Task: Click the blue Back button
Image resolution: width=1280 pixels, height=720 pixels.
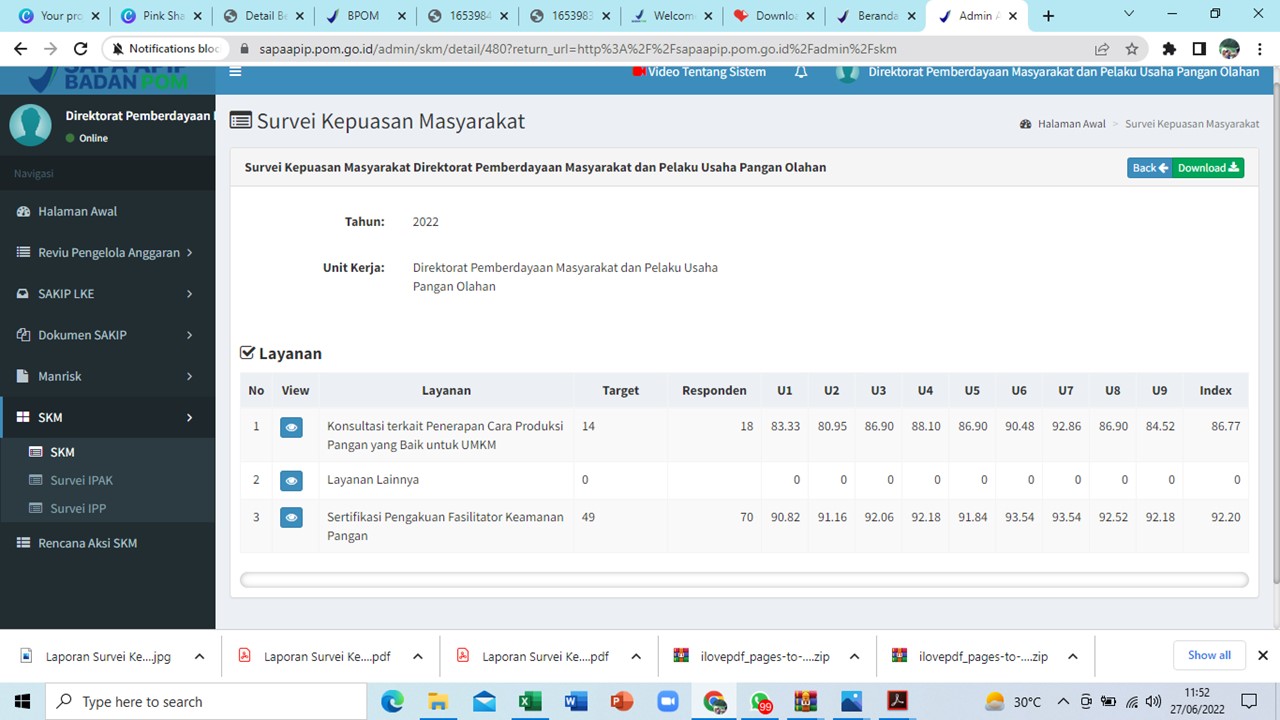Action: click(1149, 168)
